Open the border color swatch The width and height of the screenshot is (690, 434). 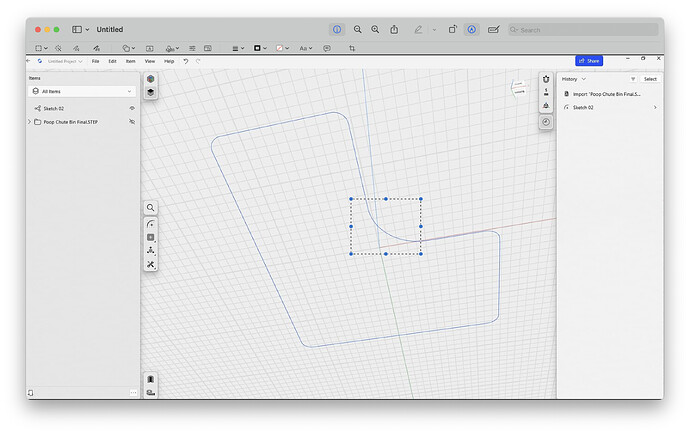pos(260,48)
